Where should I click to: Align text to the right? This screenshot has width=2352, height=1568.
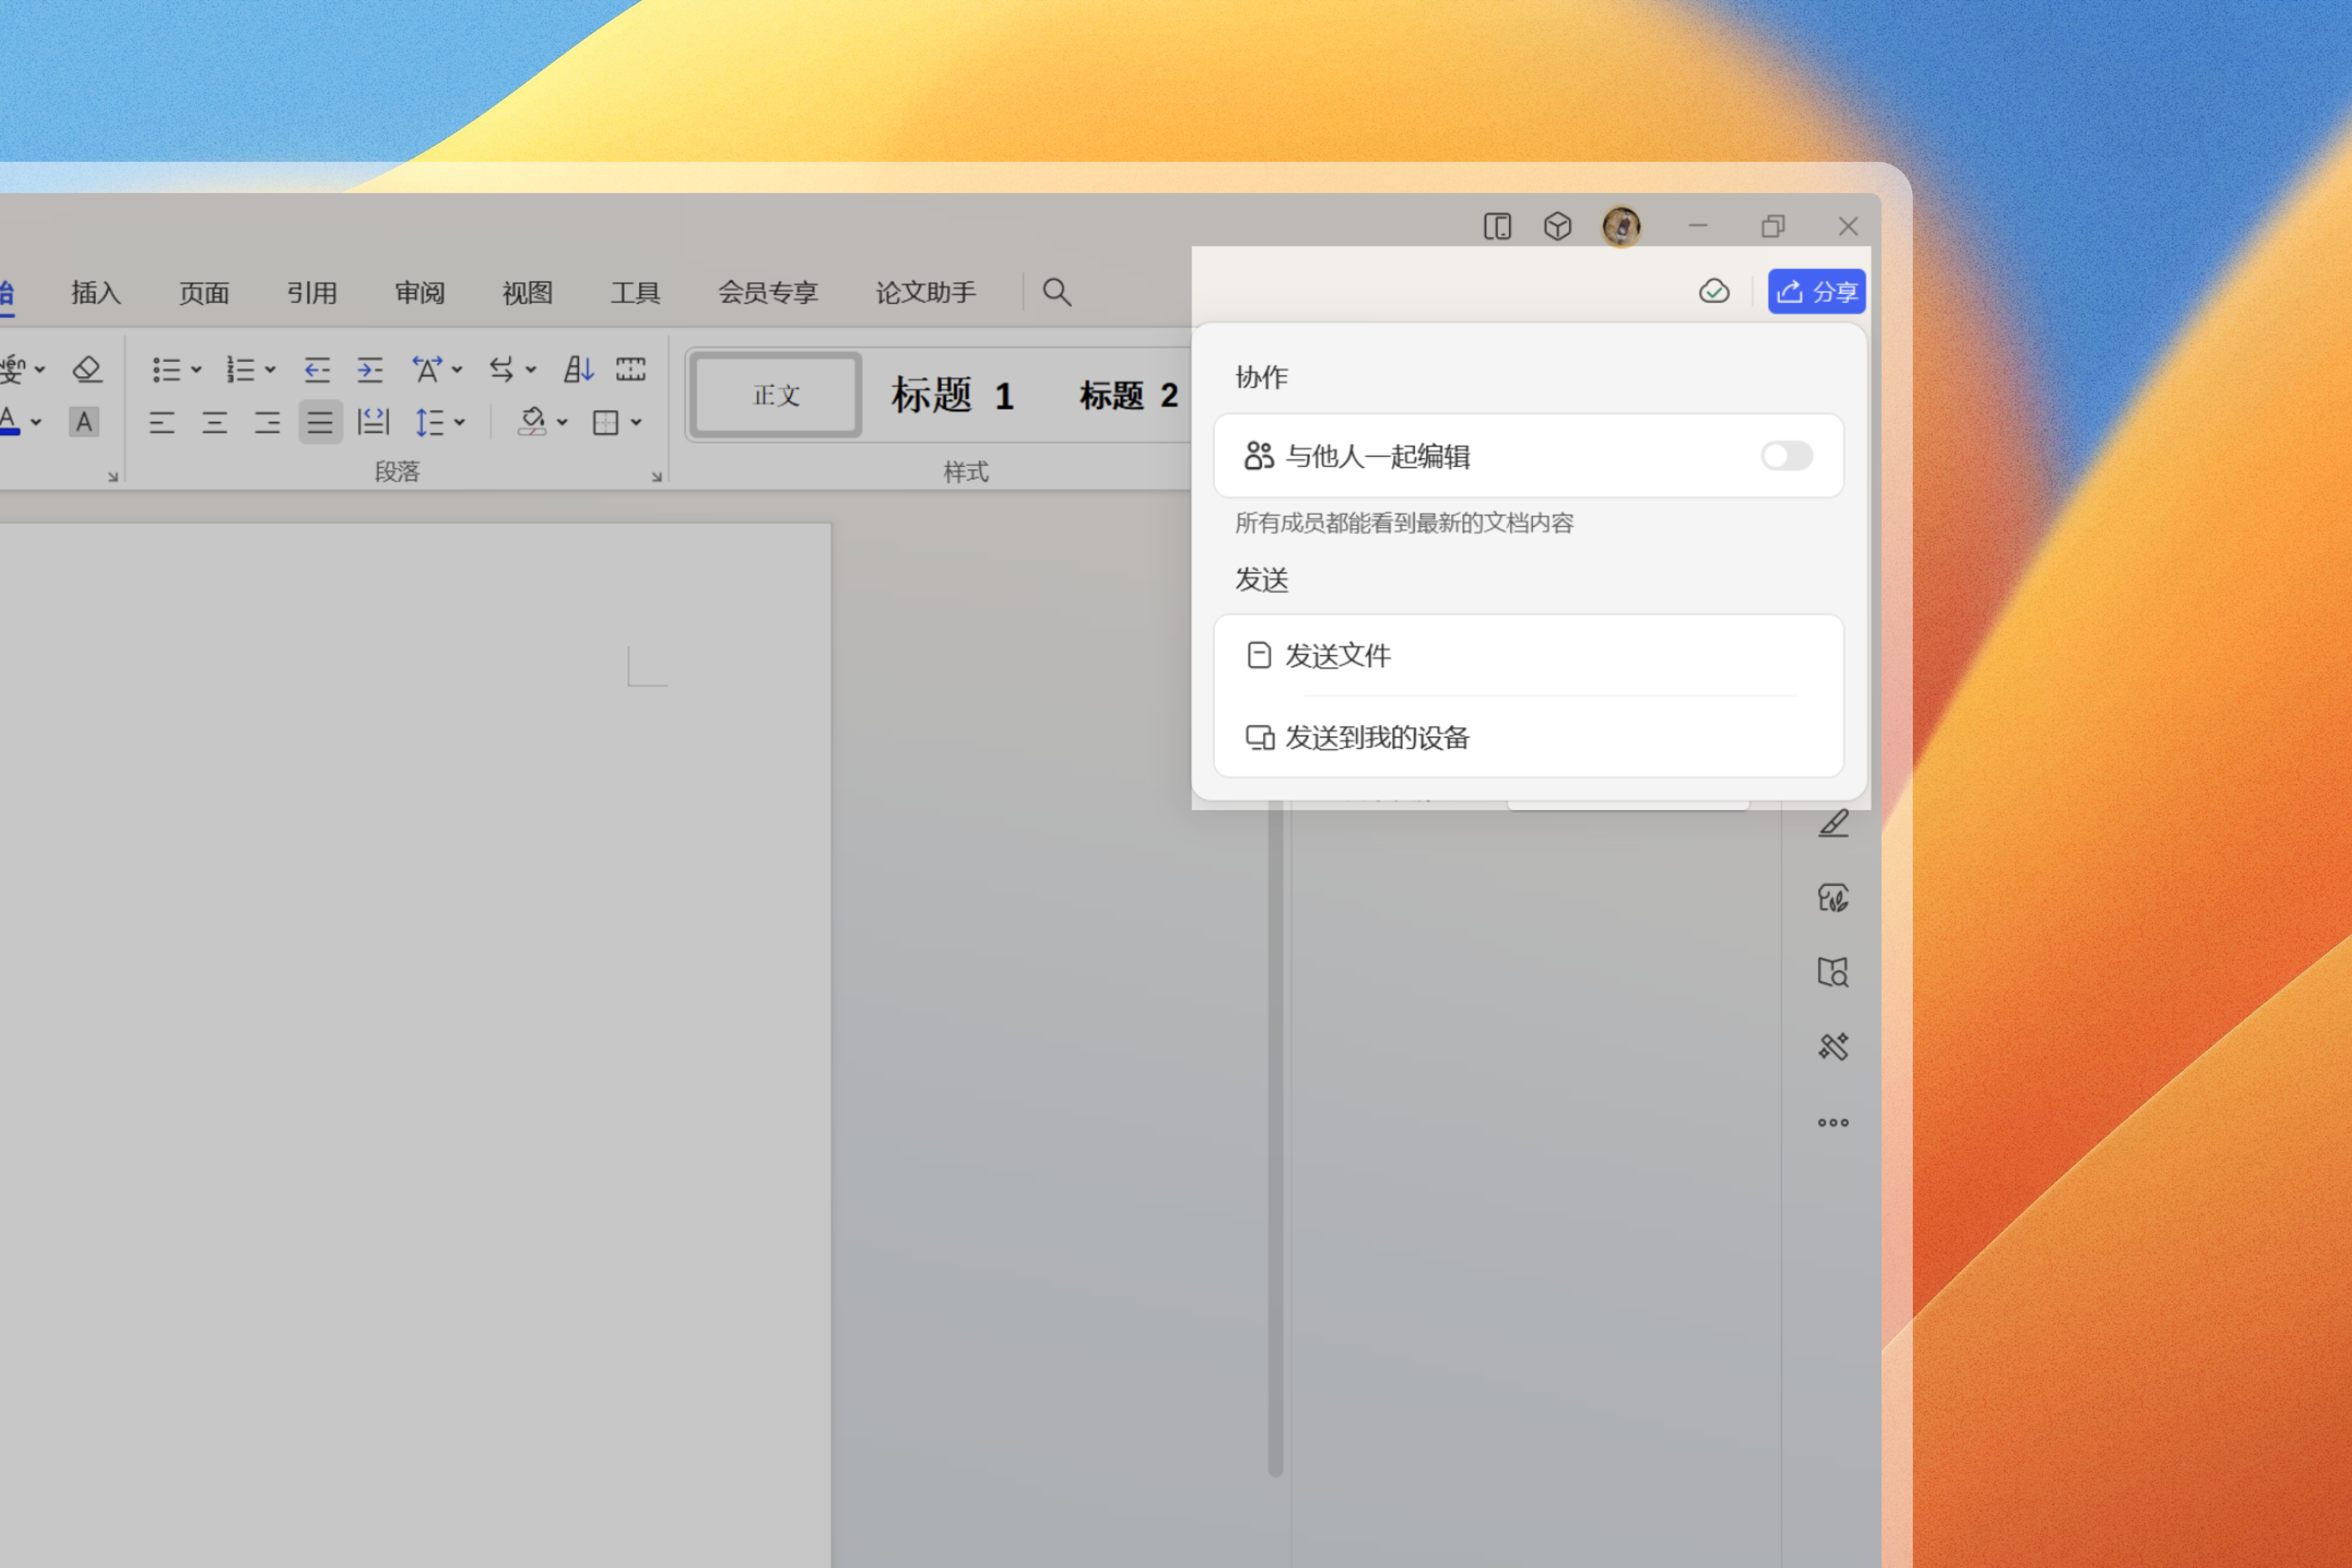coord(267,422)
